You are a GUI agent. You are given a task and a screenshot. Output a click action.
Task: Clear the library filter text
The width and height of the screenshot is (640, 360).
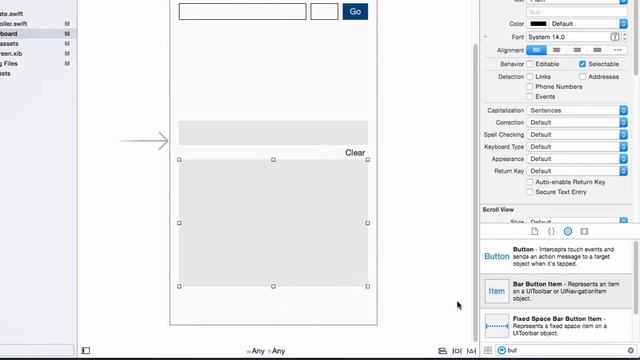[x=631, y=350]
